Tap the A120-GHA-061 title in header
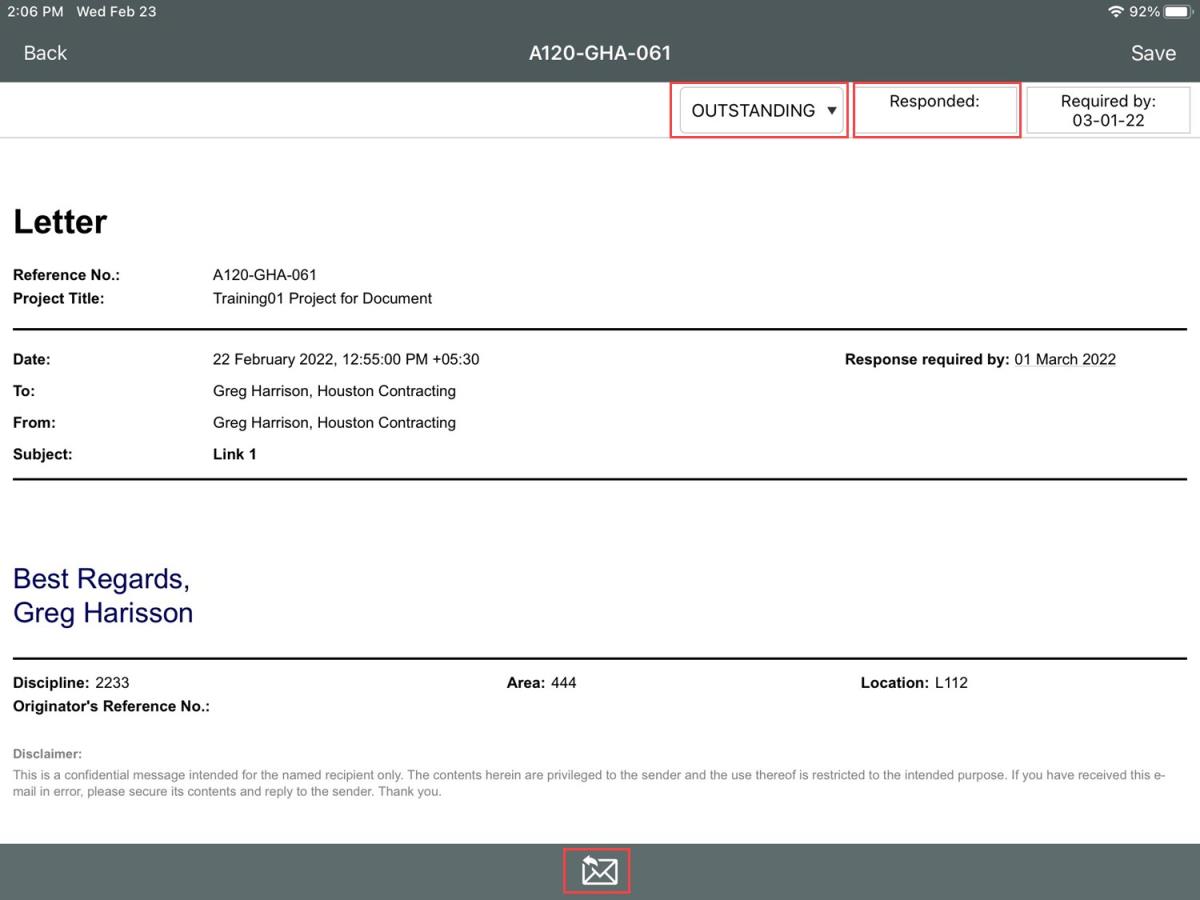 (x=599, y=53)
